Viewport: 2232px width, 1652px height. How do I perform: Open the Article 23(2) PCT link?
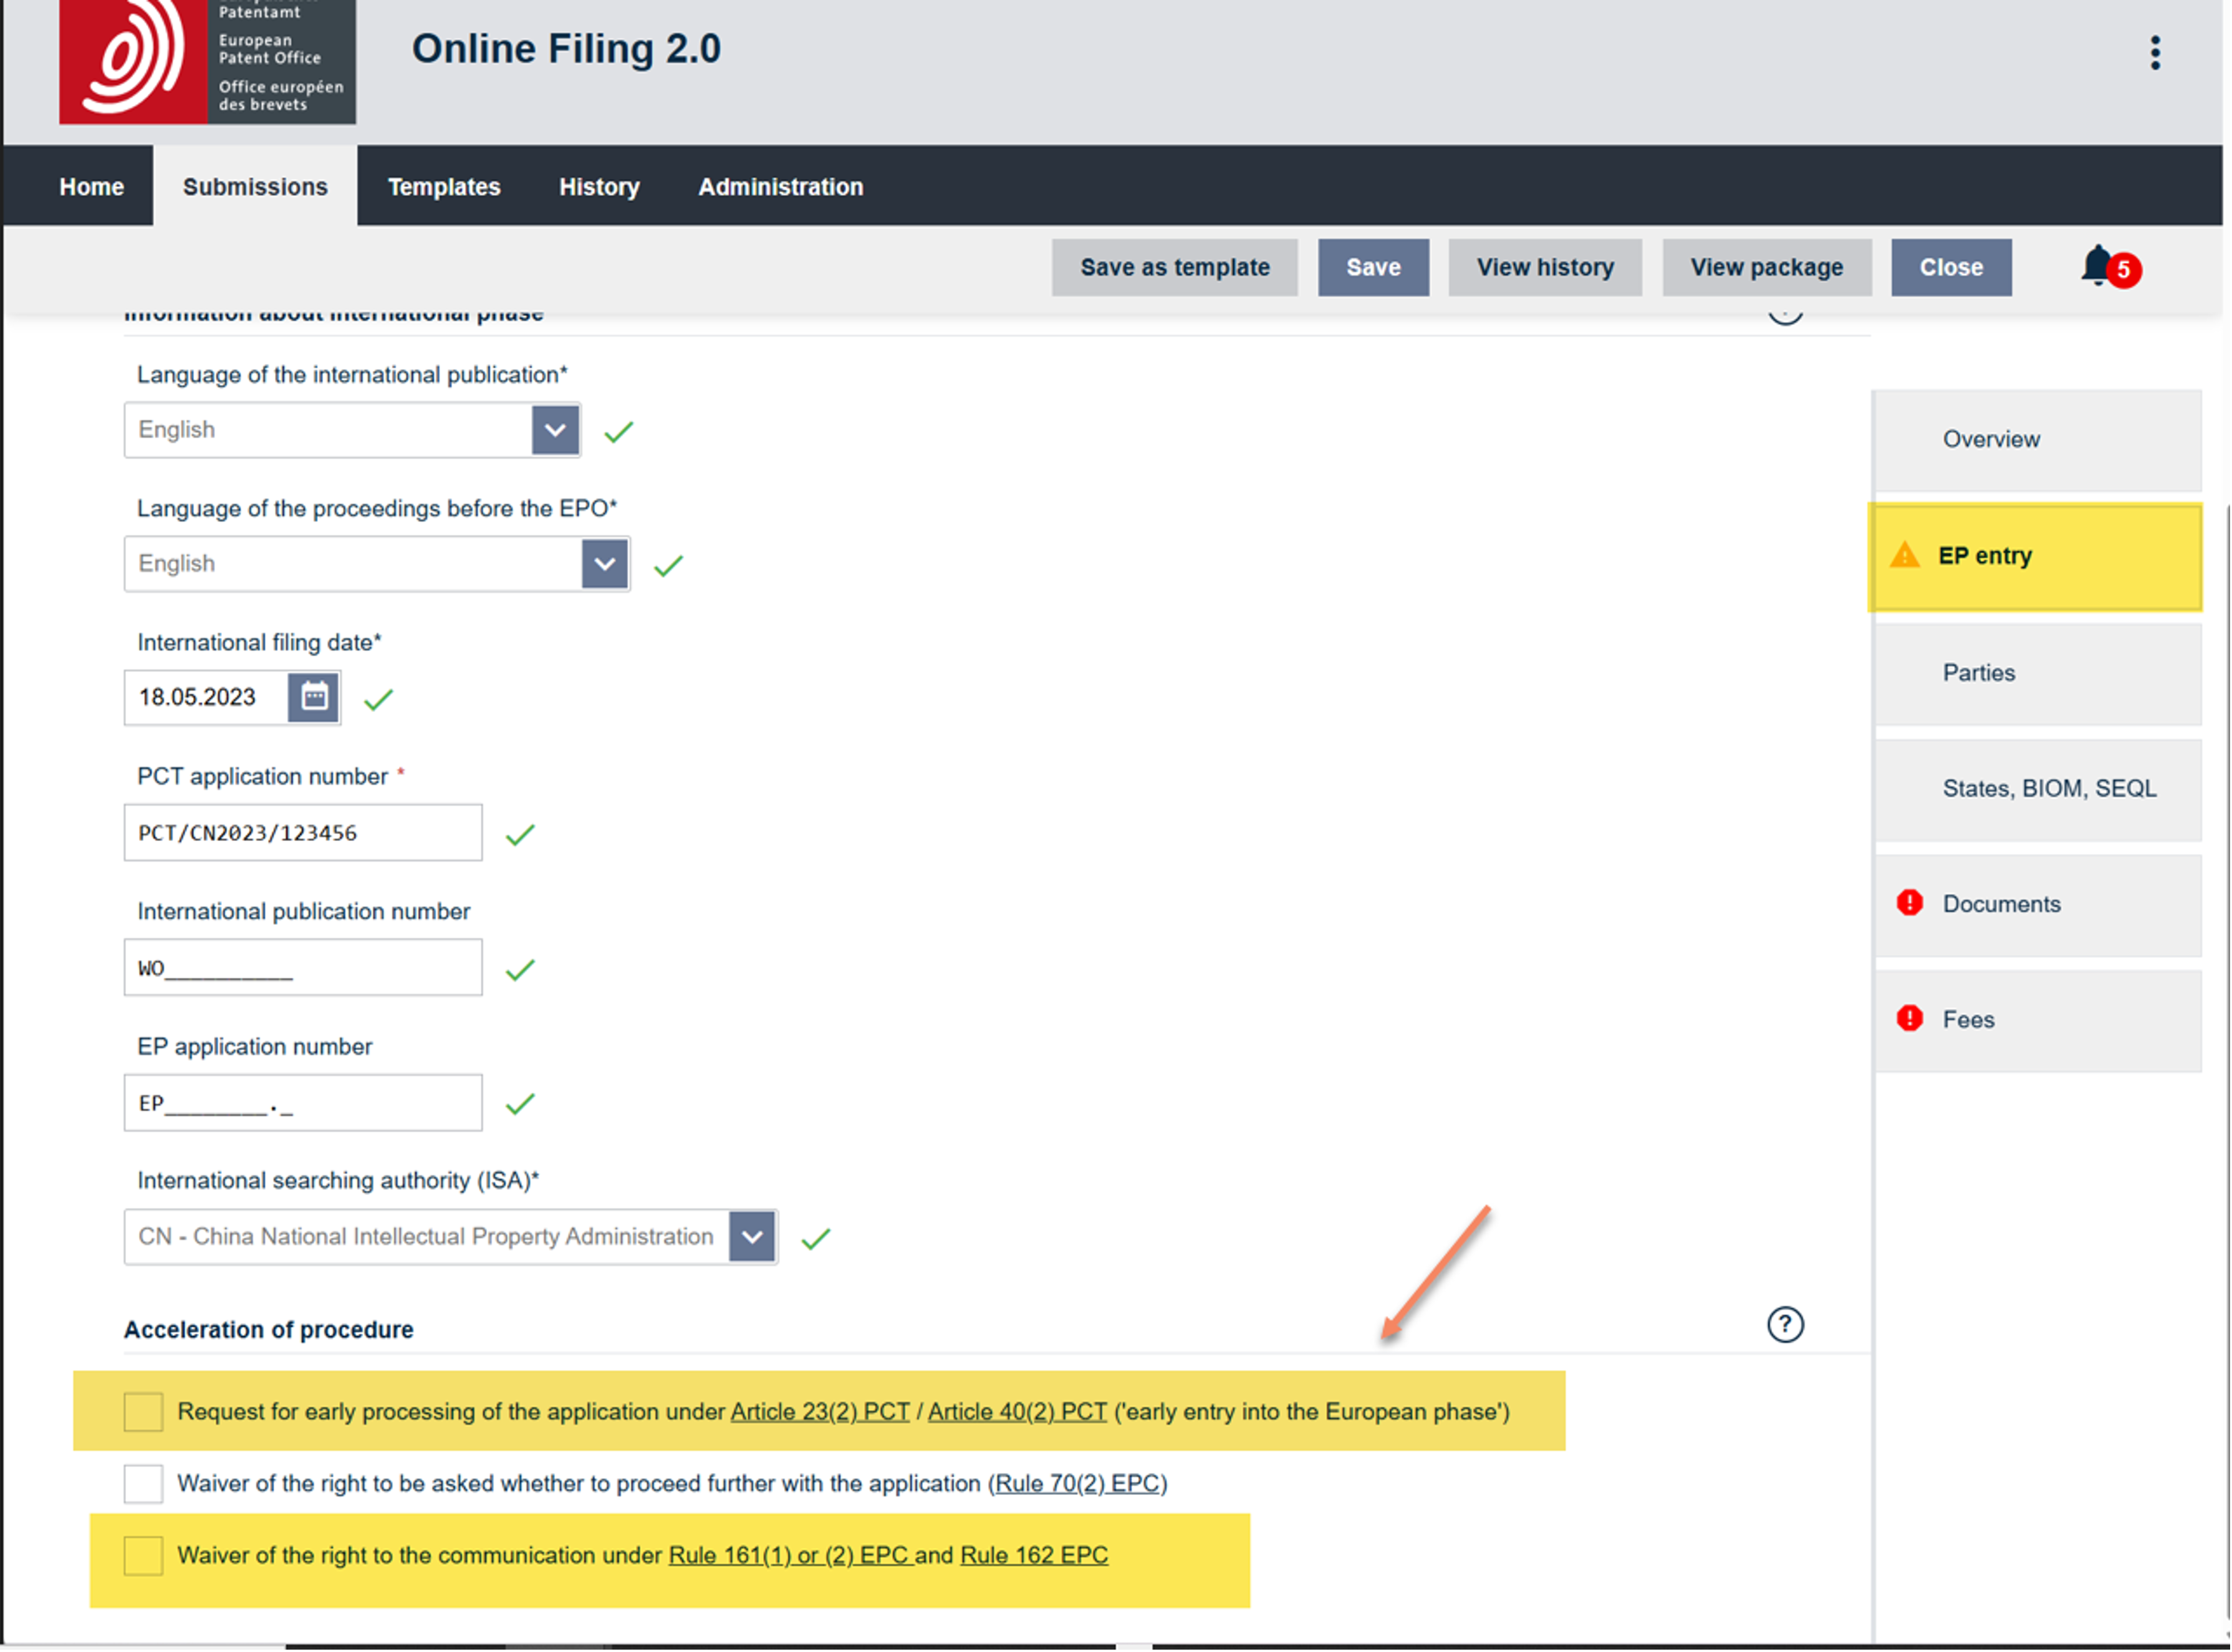coord(820,1412)
